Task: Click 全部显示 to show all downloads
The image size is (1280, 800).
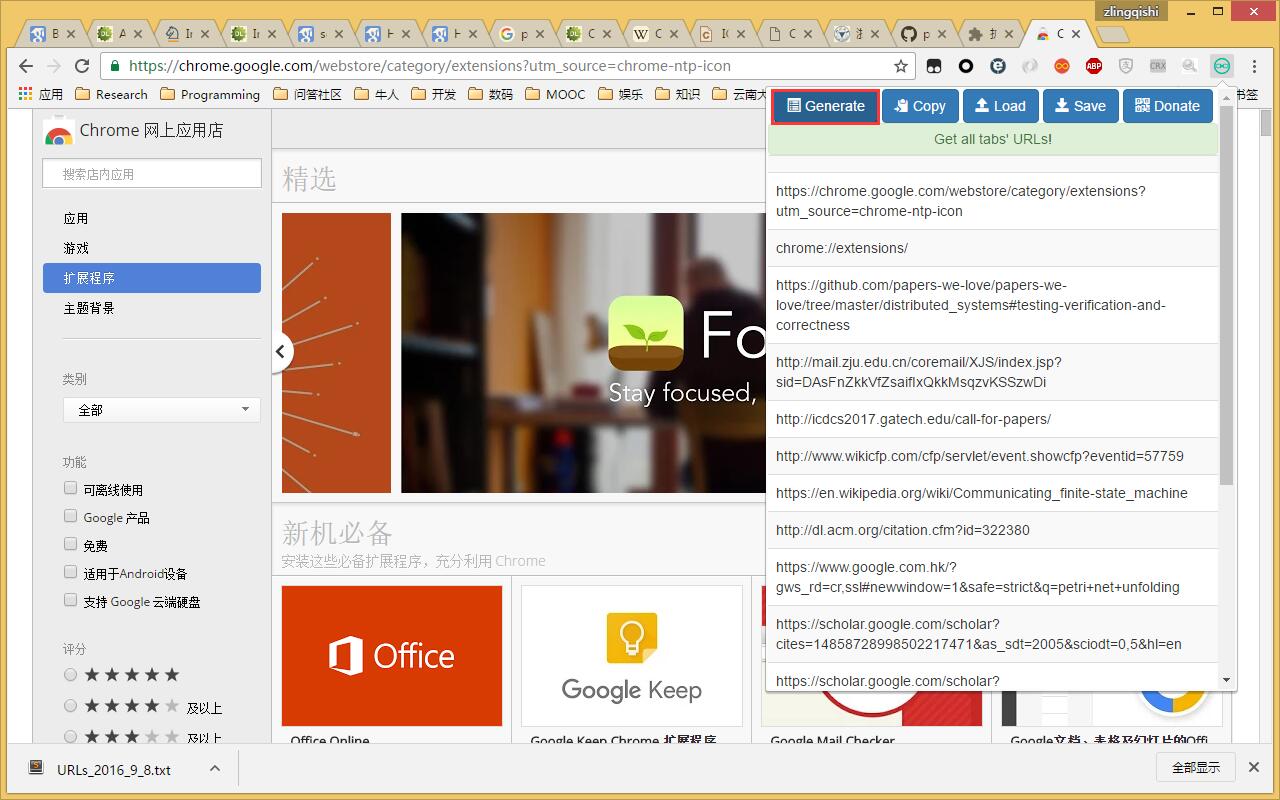Action: 1196,767
